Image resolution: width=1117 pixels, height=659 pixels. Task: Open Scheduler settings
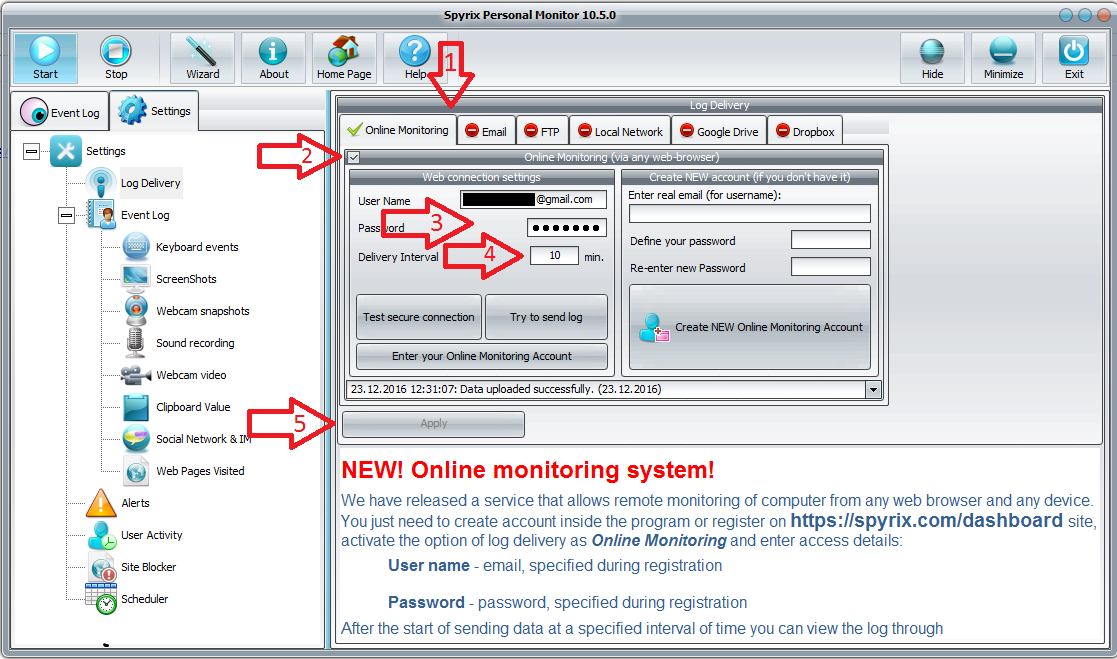[x=144, y=599]
